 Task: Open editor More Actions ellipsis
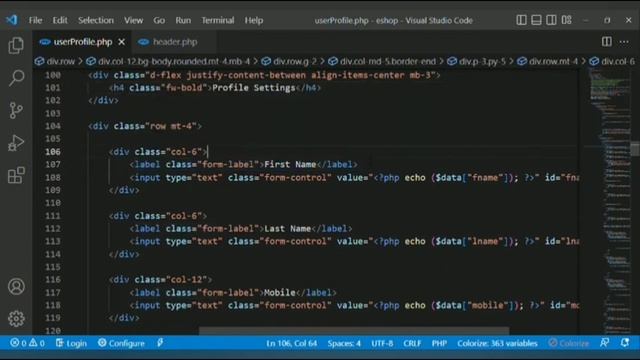tap(624, 42)
